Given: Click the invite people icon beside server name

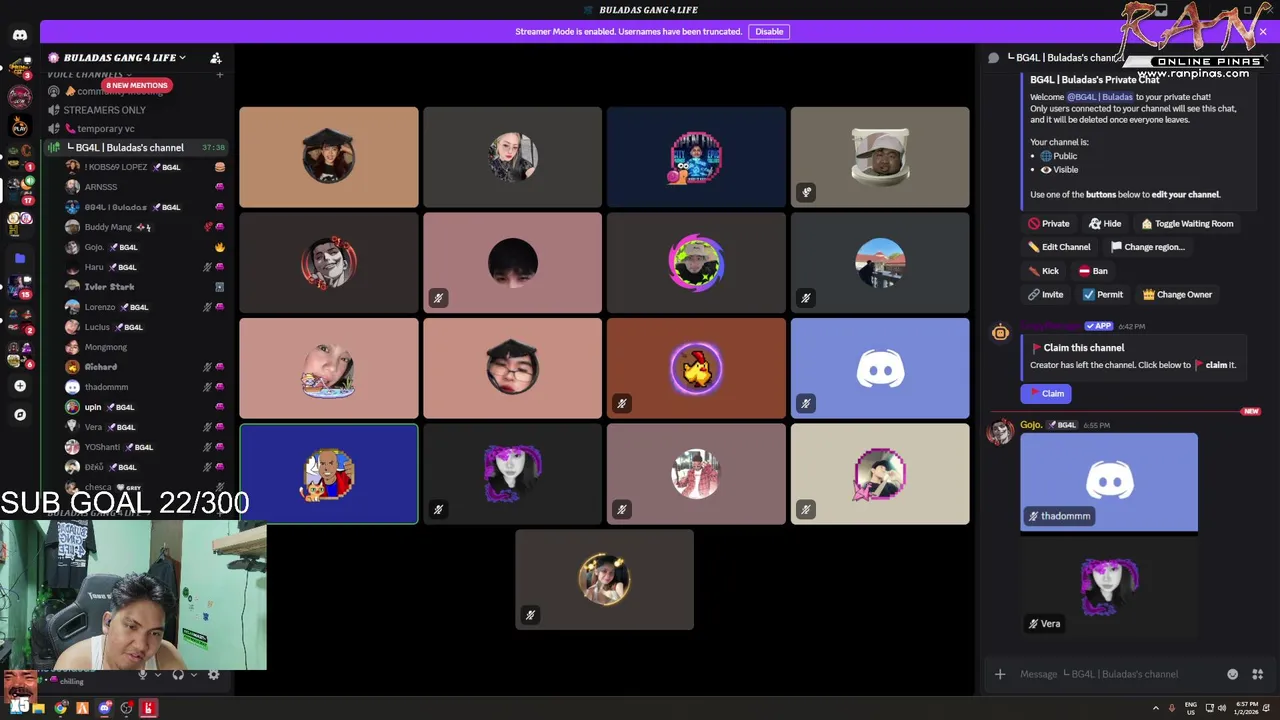Looking at the screenshot, I should point(216,58).
